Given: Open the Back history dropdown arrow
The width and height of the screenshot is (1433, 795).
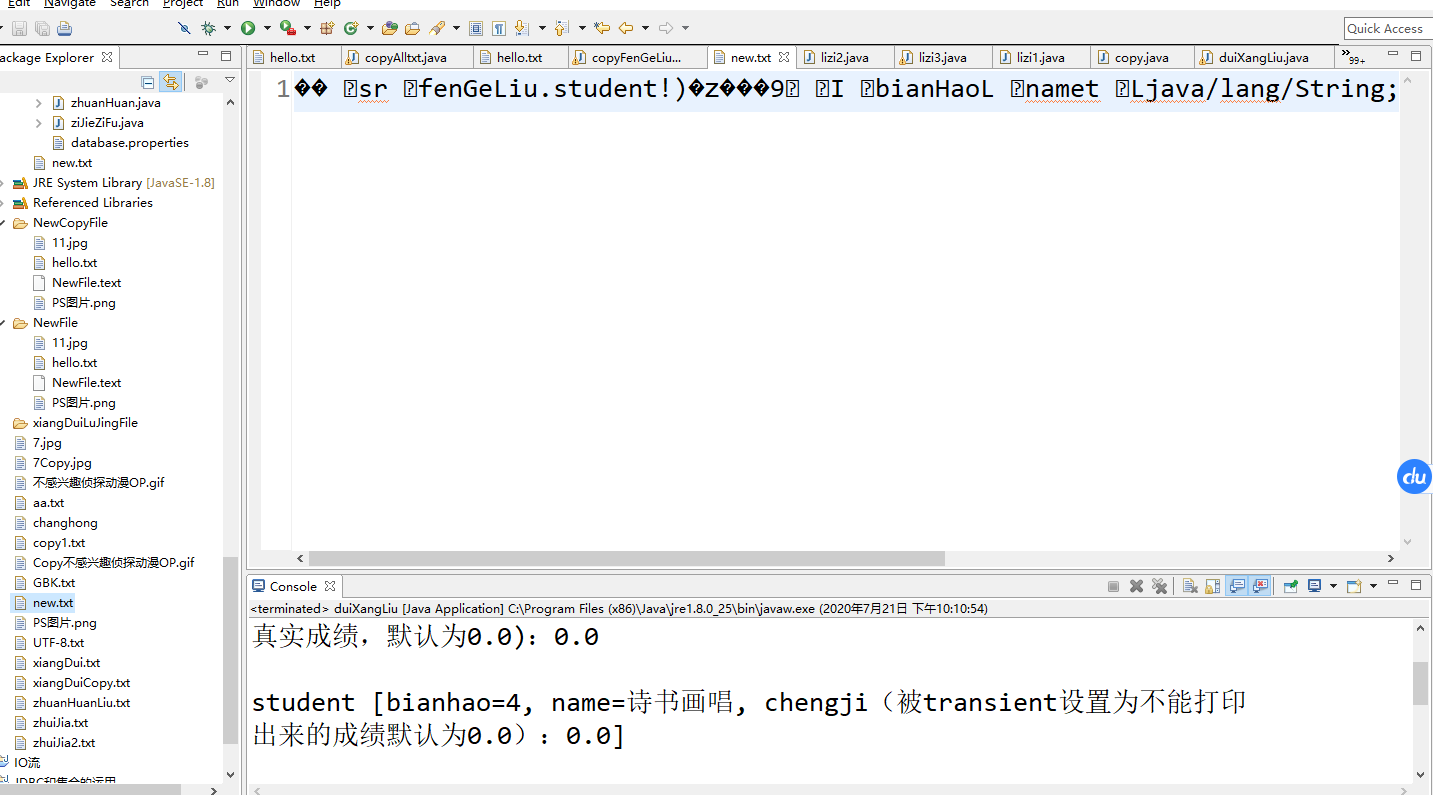Looking at the screenshot, I should click(645, 28).
